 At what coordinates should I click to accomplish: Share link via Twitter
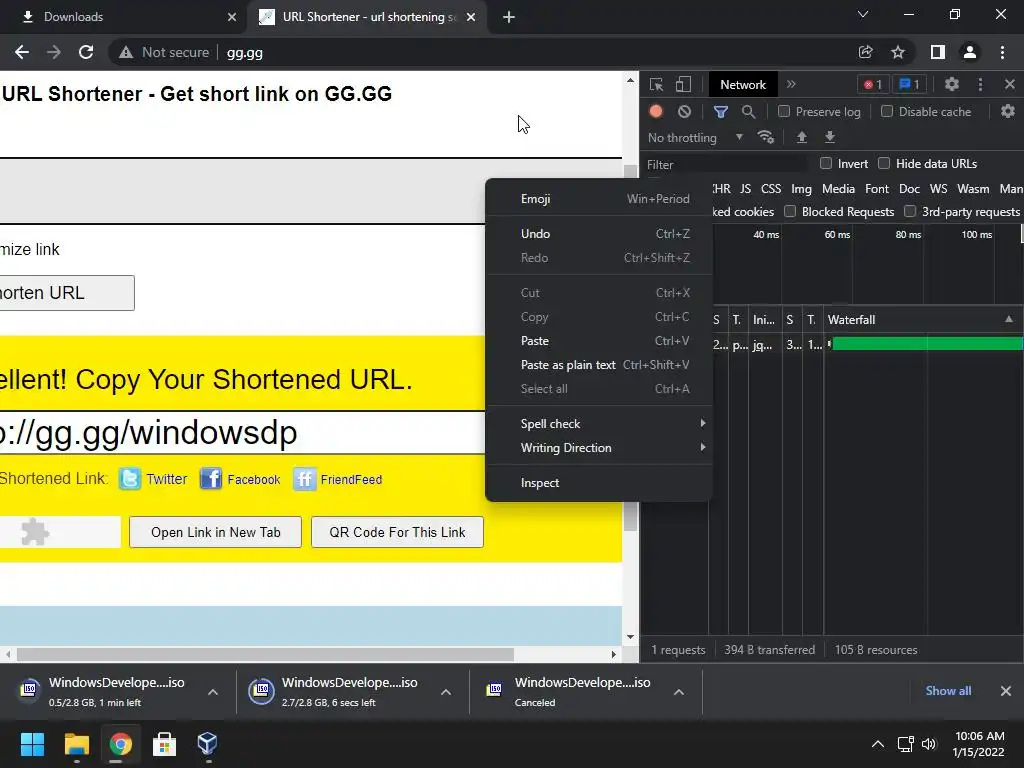point(153,479)
